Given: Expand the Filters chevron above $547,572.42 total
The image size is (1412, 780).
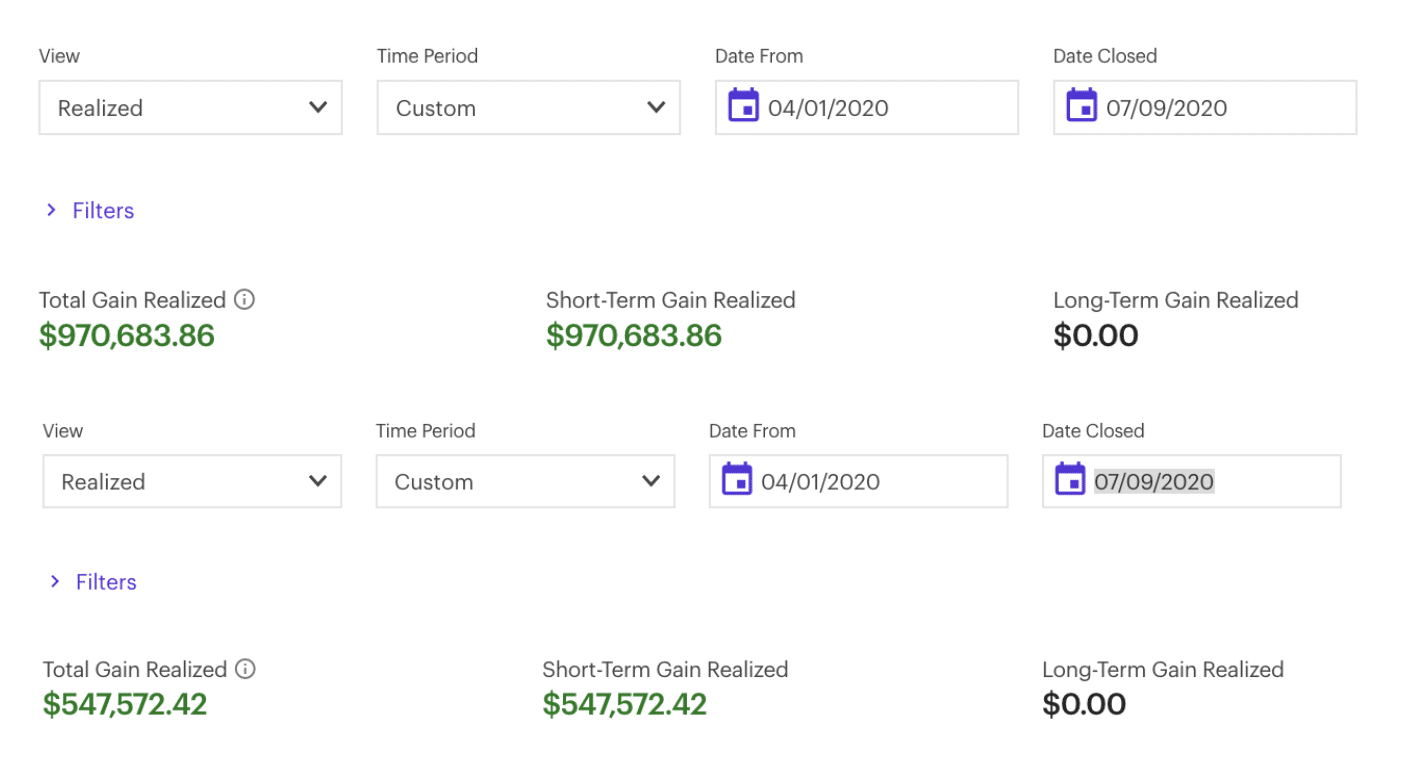Looking at the screenshot, I should (55, 581).
